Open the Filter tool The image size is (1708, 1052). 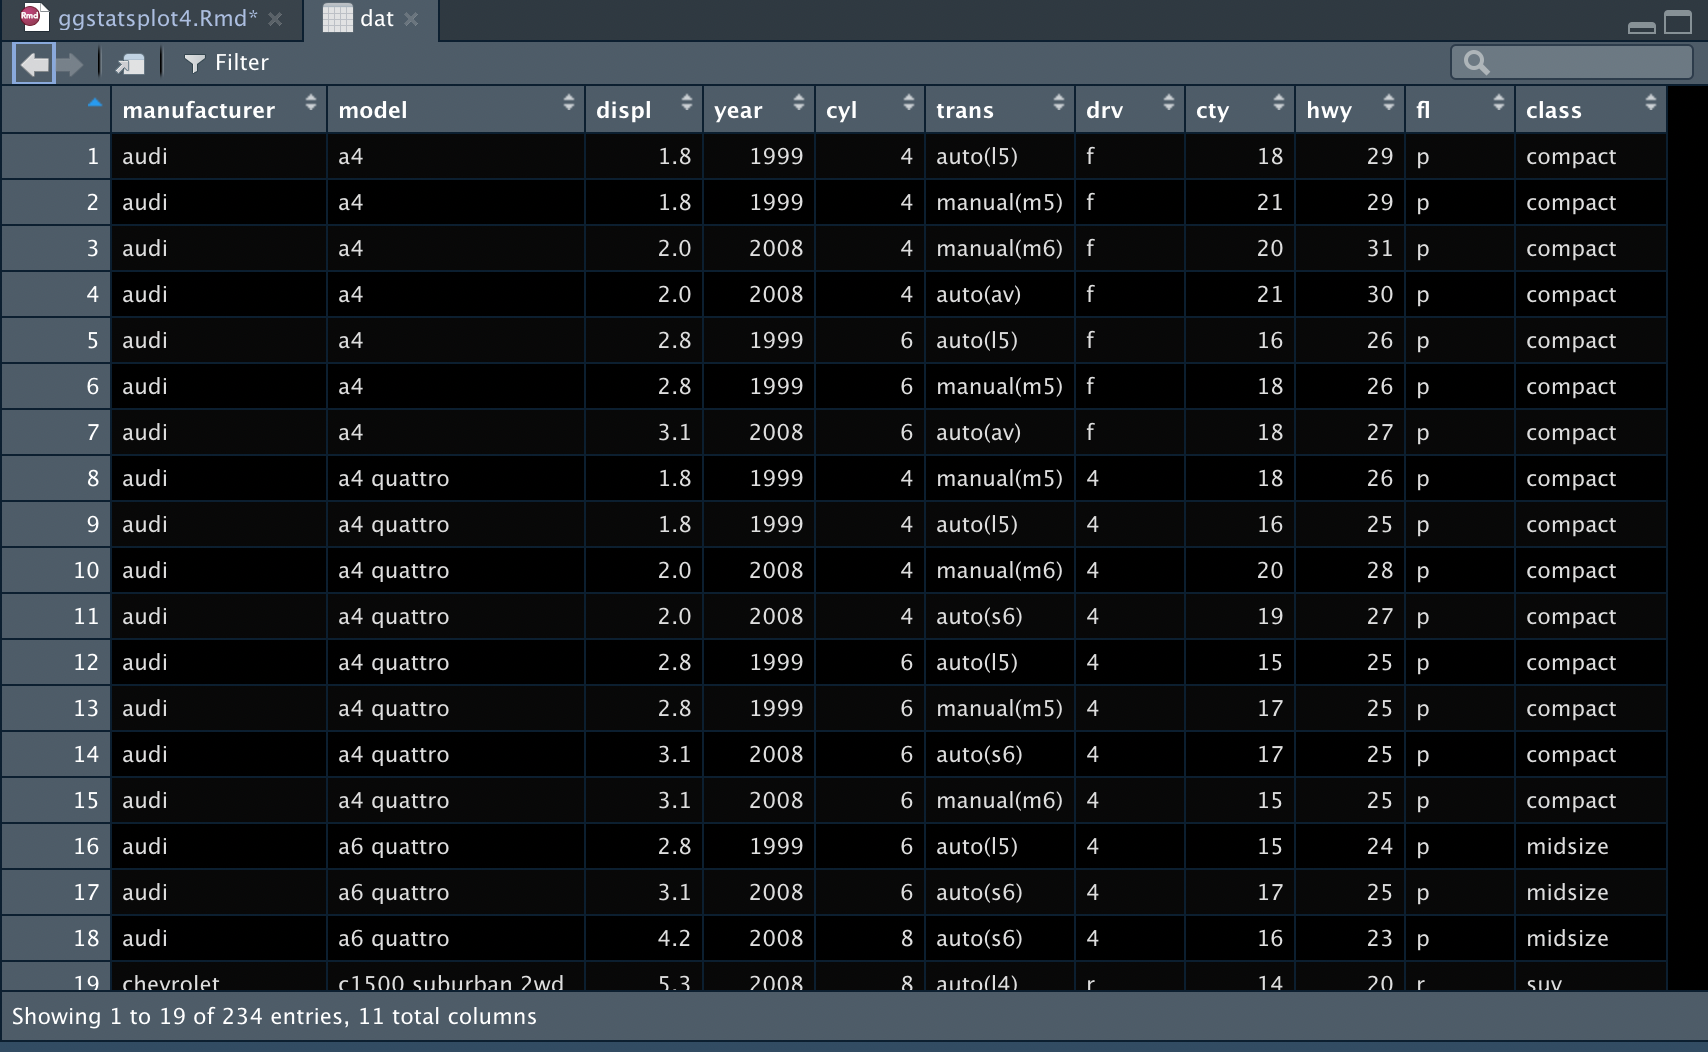click(x=227, y=63)
